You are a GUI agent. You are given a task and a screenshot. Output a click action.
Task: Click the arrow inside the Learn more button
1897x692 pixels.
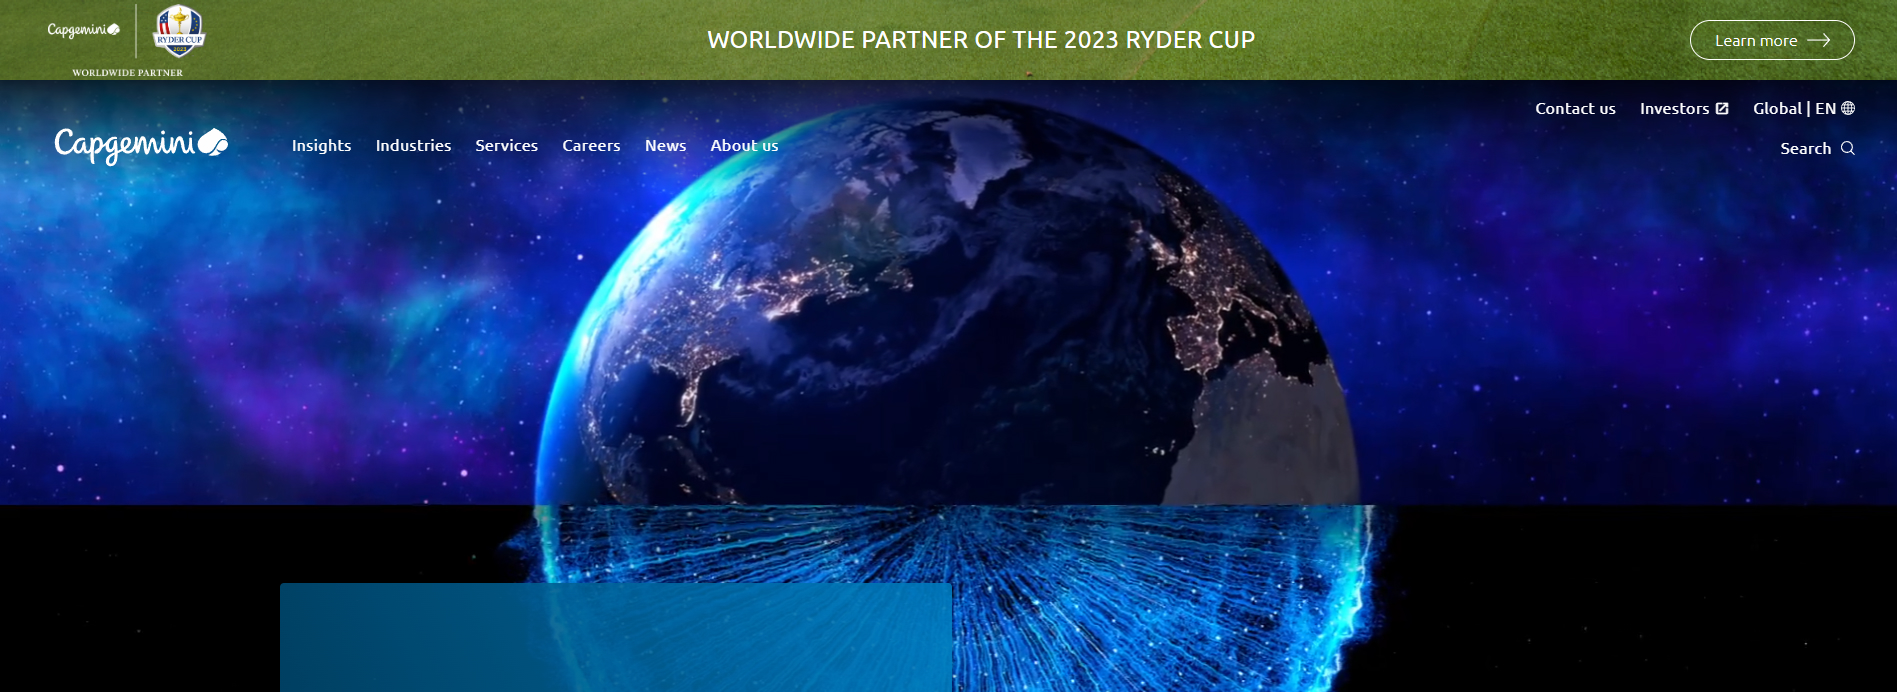pyautogui.click(x=1819, y=40)
